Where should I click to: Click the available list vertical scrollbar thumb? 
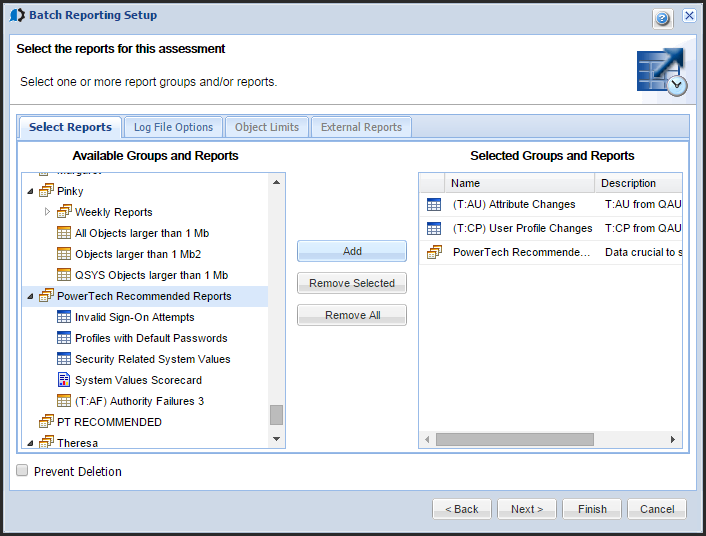click(x=276, y=415)
